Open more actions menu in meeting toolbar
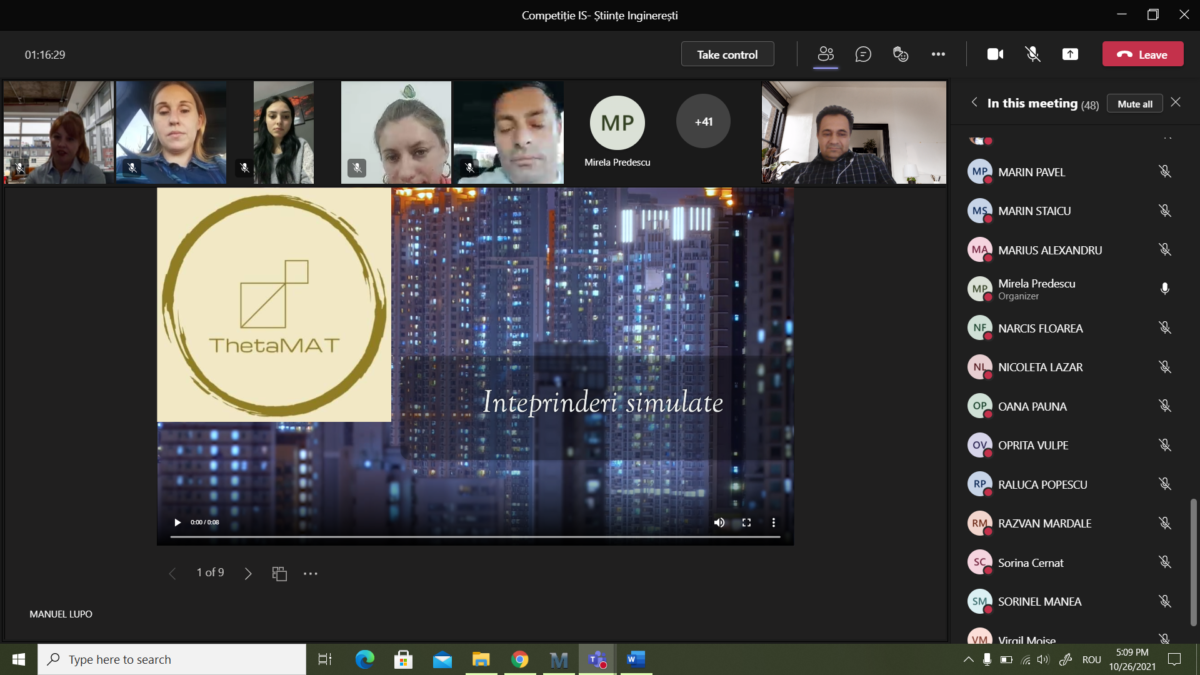1200x675 pixels. pyautogui.click(x=938, y=54)
